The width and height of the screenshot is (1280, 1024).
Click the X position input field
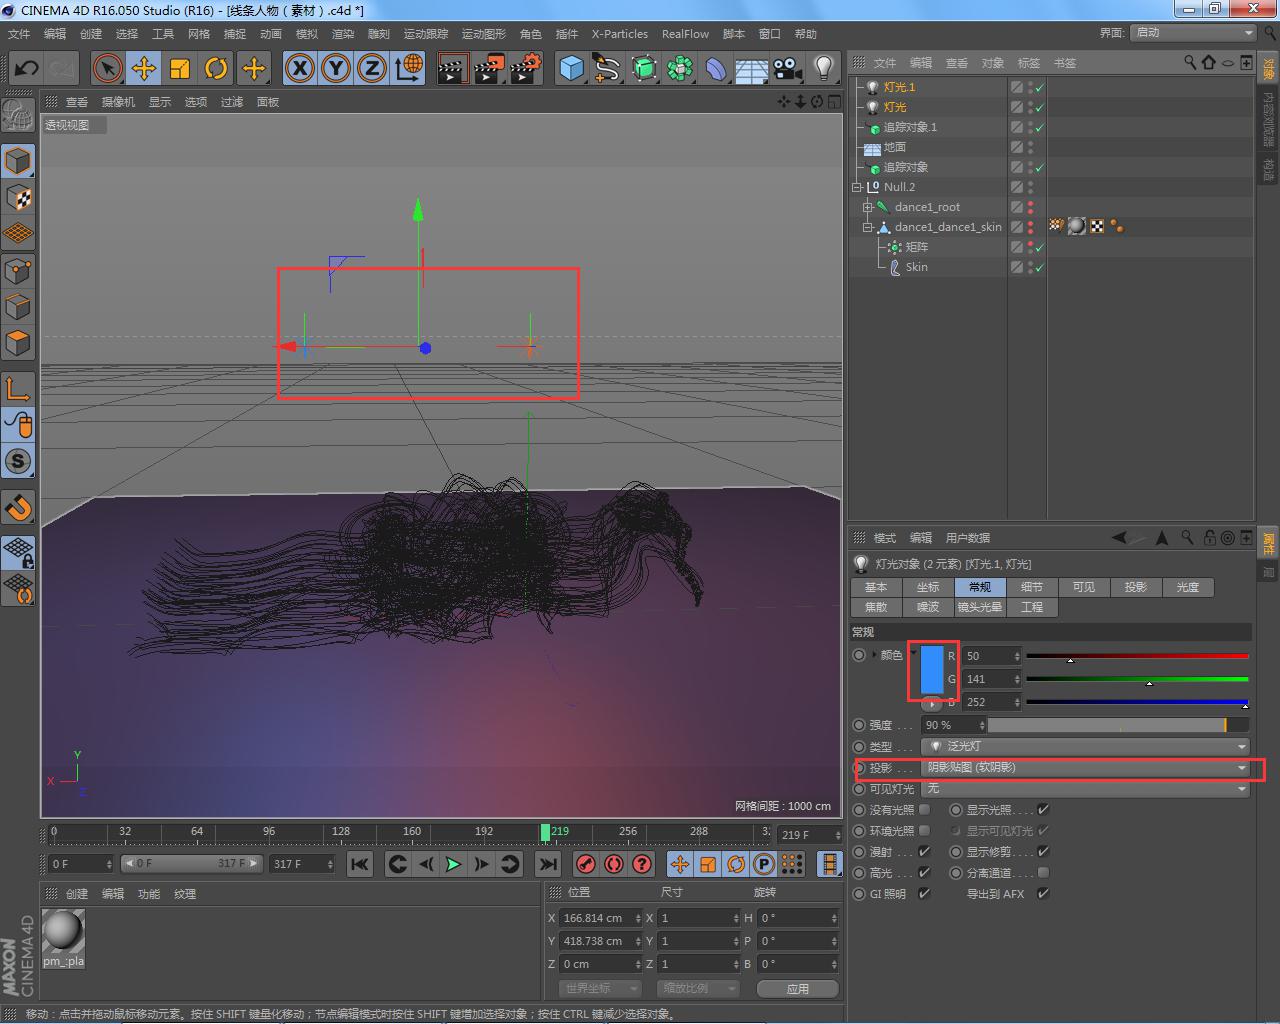tap(596, 918)
